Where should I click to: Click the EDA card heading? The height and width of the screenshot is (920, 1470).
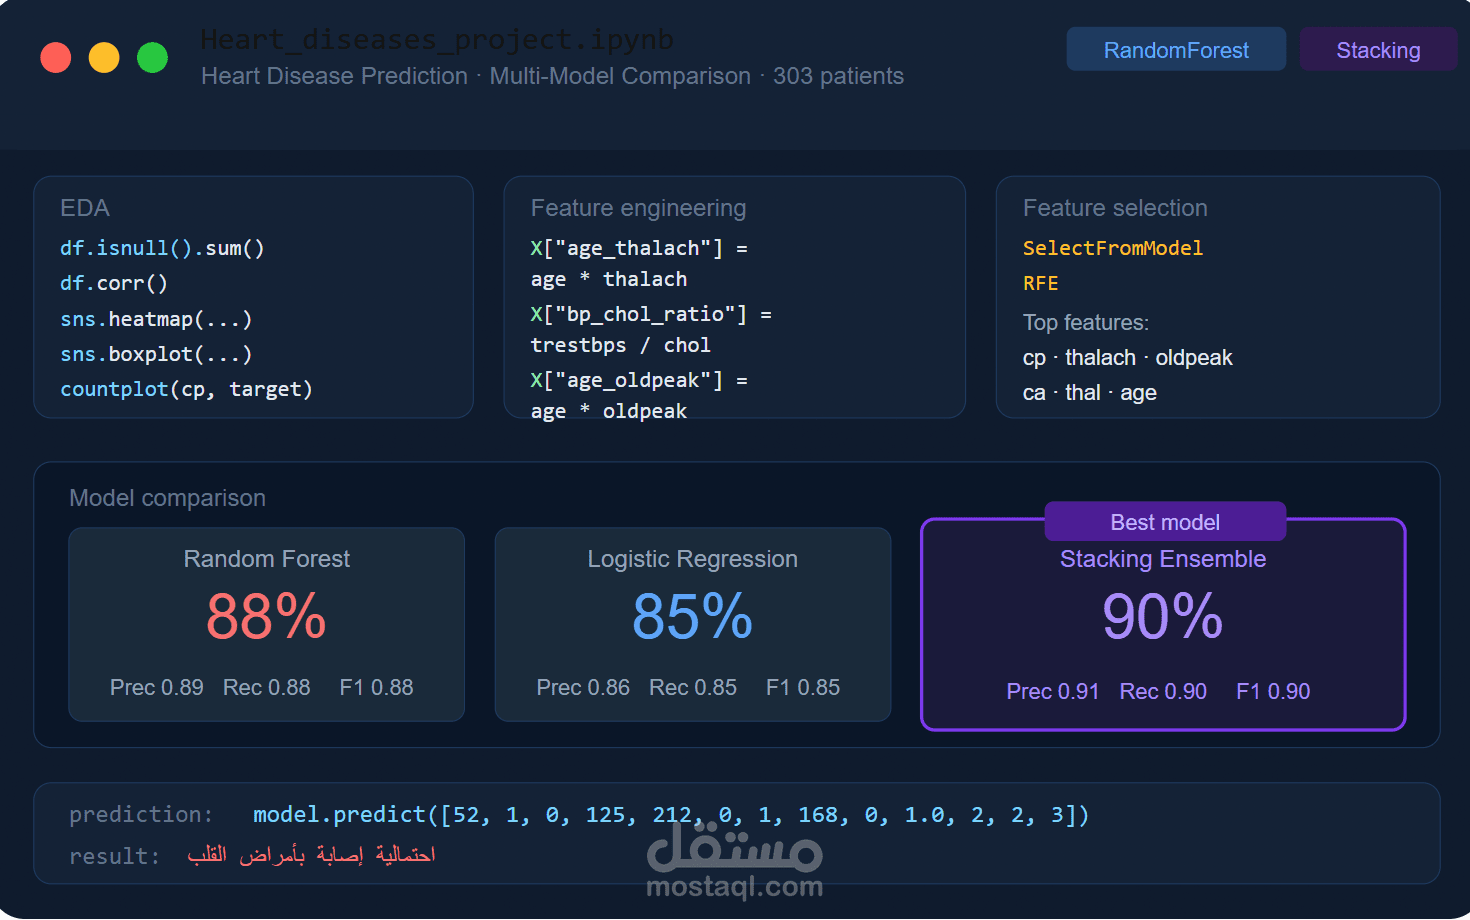point(85,208)
